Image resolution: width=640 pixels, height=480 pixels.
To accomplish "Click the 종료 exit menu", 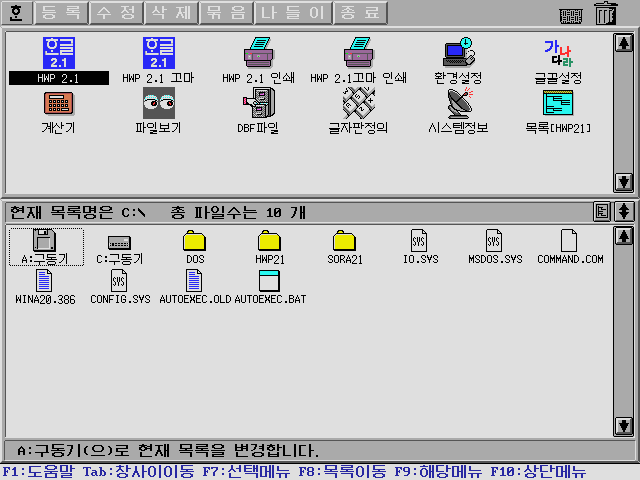I will (x=360, y=13).
